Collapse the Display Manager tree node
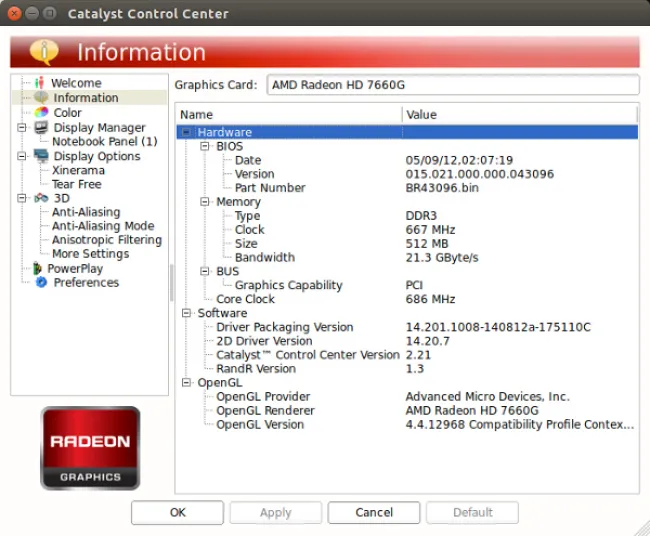This screenshot has width=650, height=536. [22, 128]
